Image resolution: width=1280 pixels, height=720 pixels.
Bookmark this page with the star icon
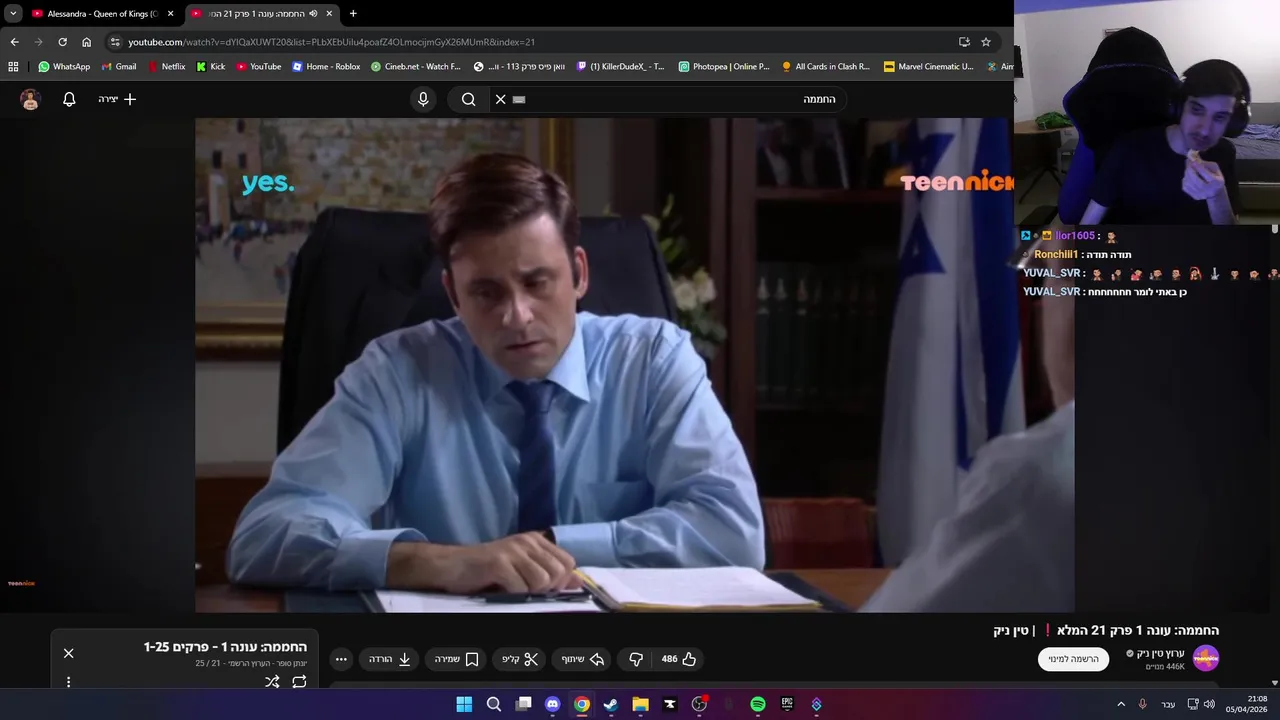pos(986,42)
